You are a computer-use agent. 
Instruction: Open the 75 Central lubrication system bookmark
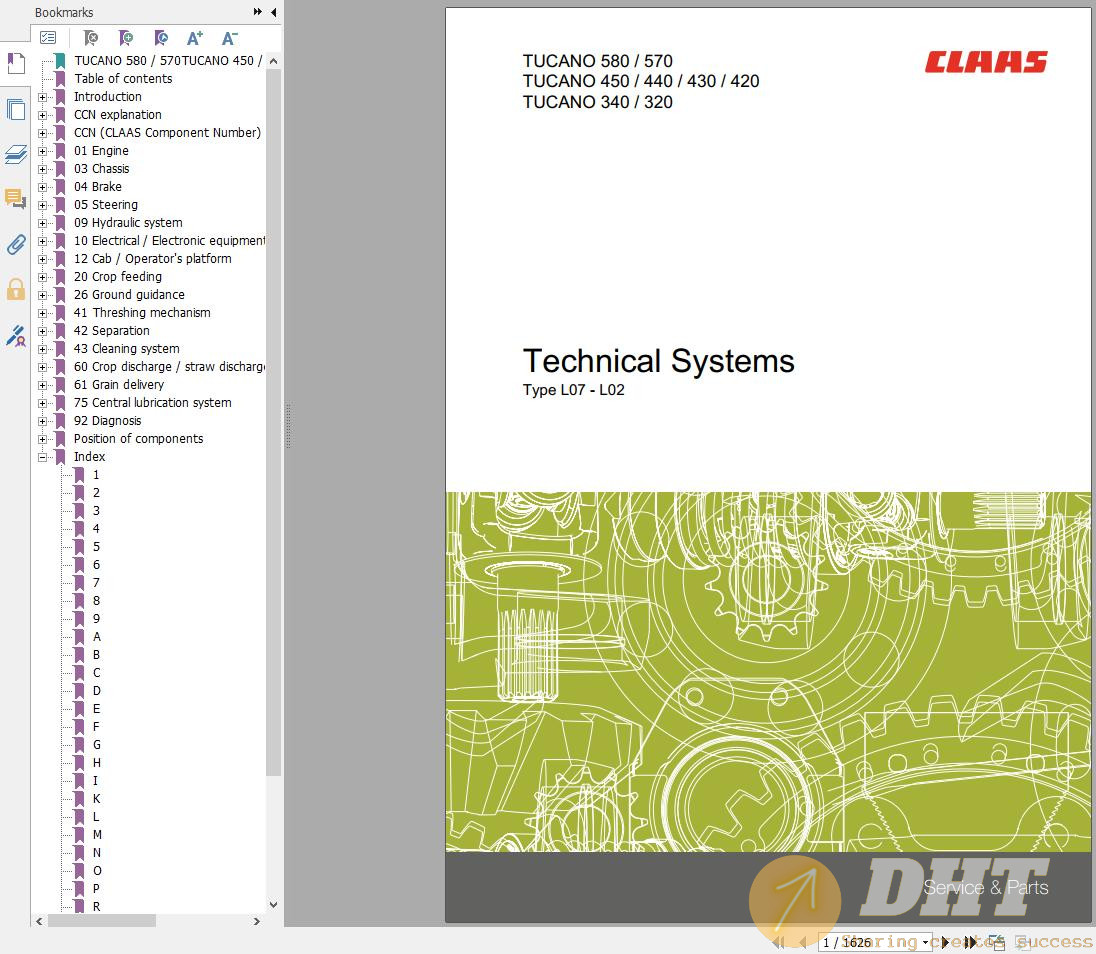click(x=152, y=403)
